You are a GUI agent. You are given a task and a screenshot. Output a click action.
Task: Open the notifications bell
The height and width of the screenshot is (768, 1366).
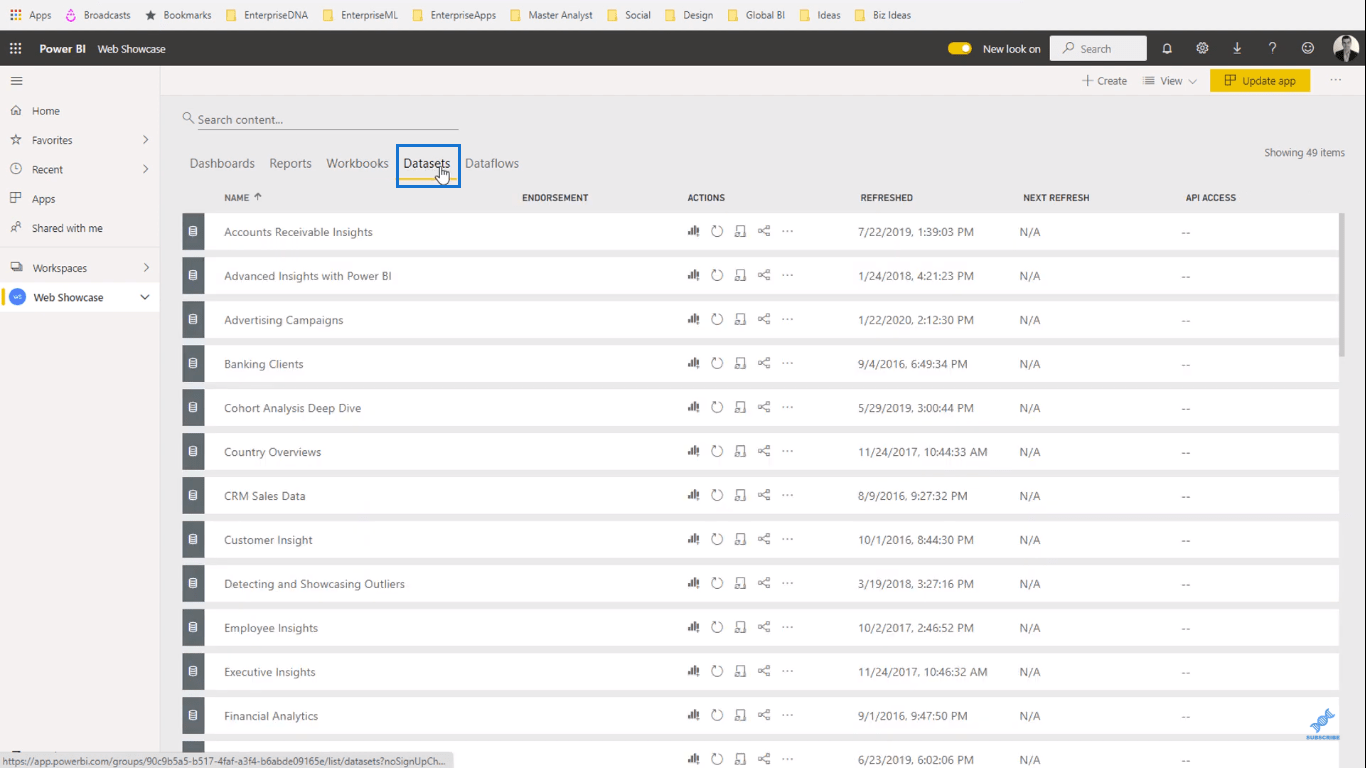[x=1167, y=48]
